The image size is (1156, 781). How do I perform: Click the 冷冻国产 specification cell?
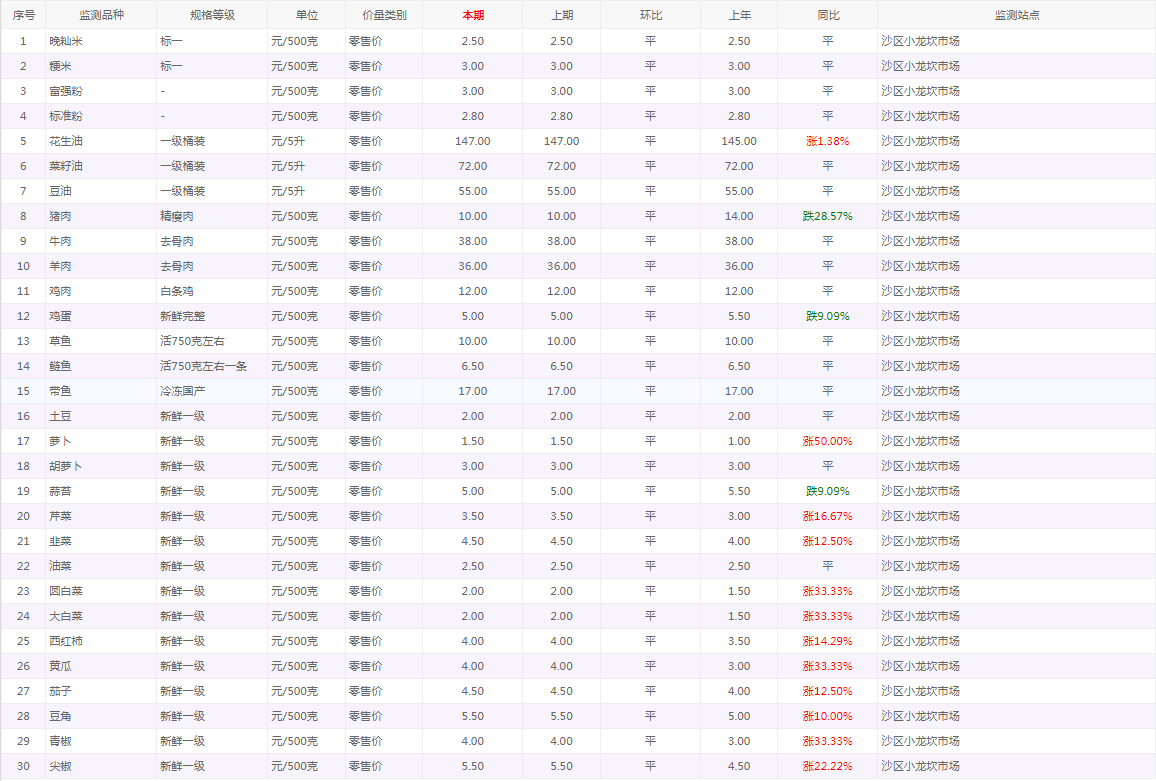point(183,391)
